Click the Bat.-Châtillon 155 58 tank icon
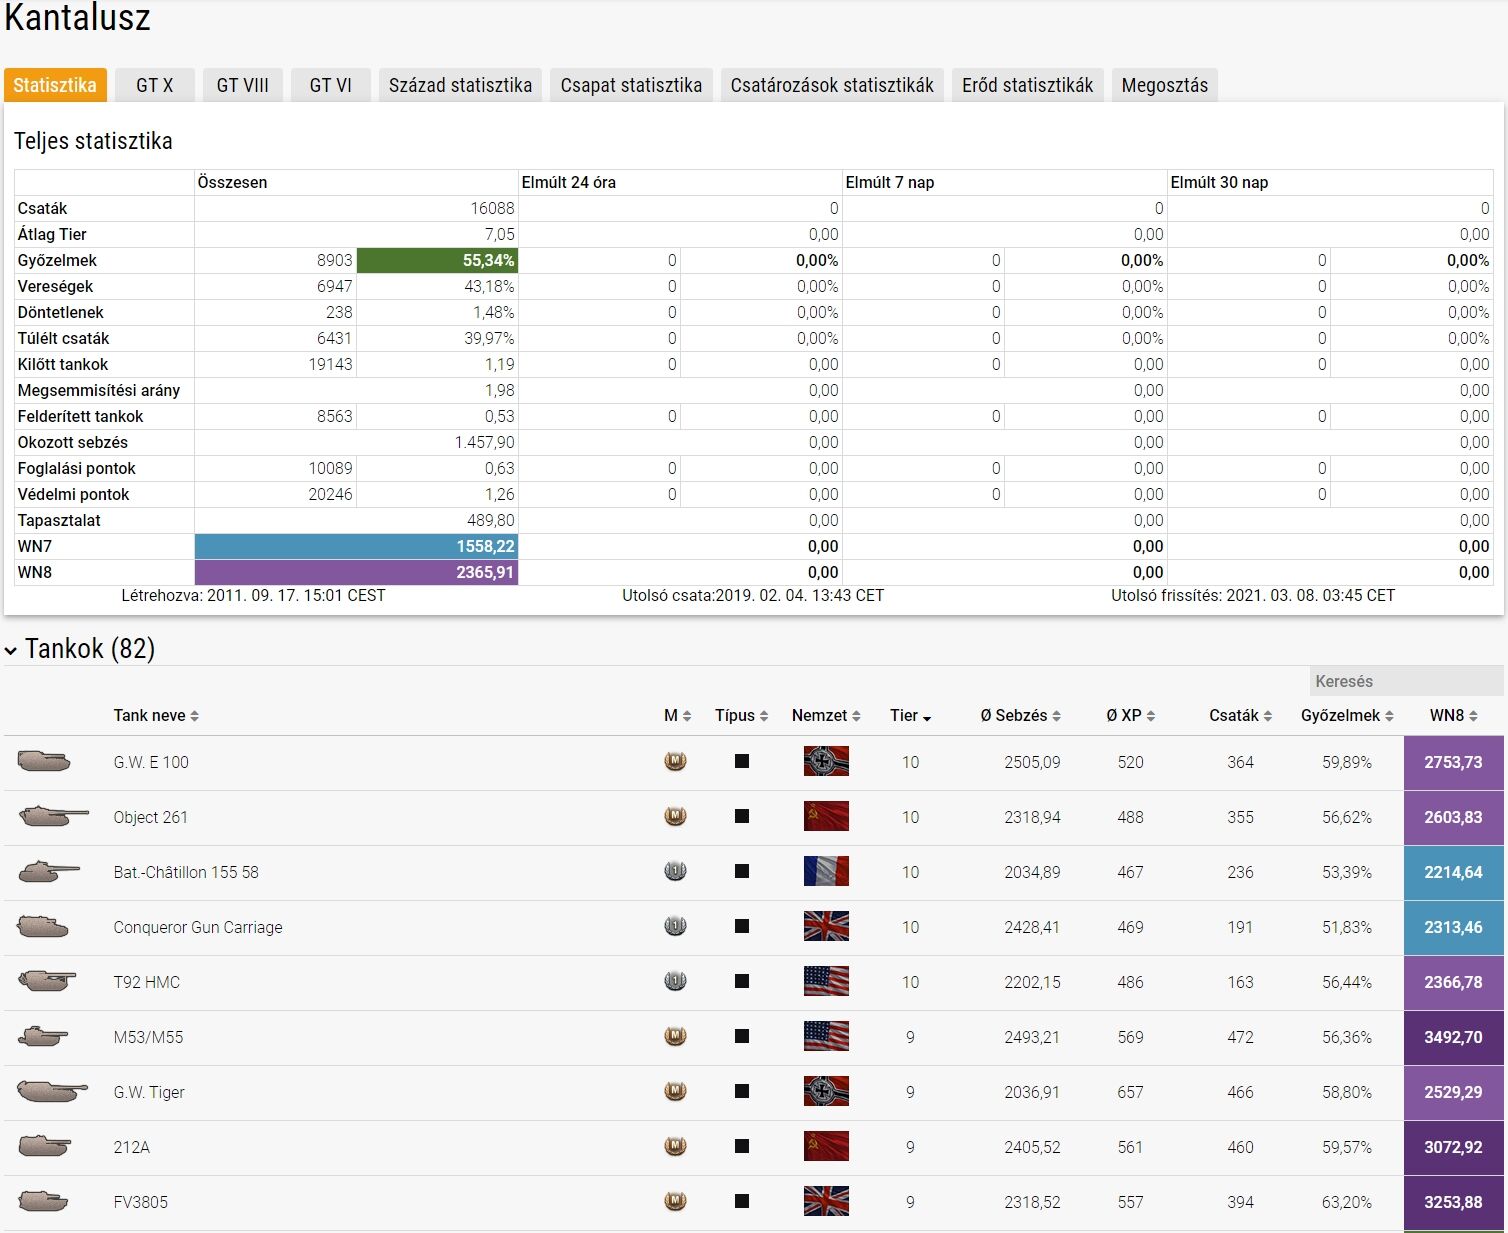1508x1233 pixels. click(49, 872)
